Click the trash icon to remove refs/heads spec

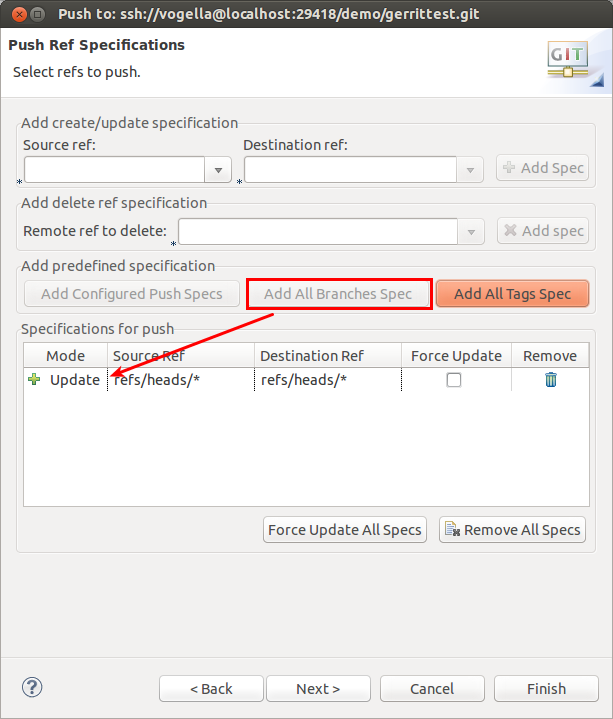tap(551, 380)
